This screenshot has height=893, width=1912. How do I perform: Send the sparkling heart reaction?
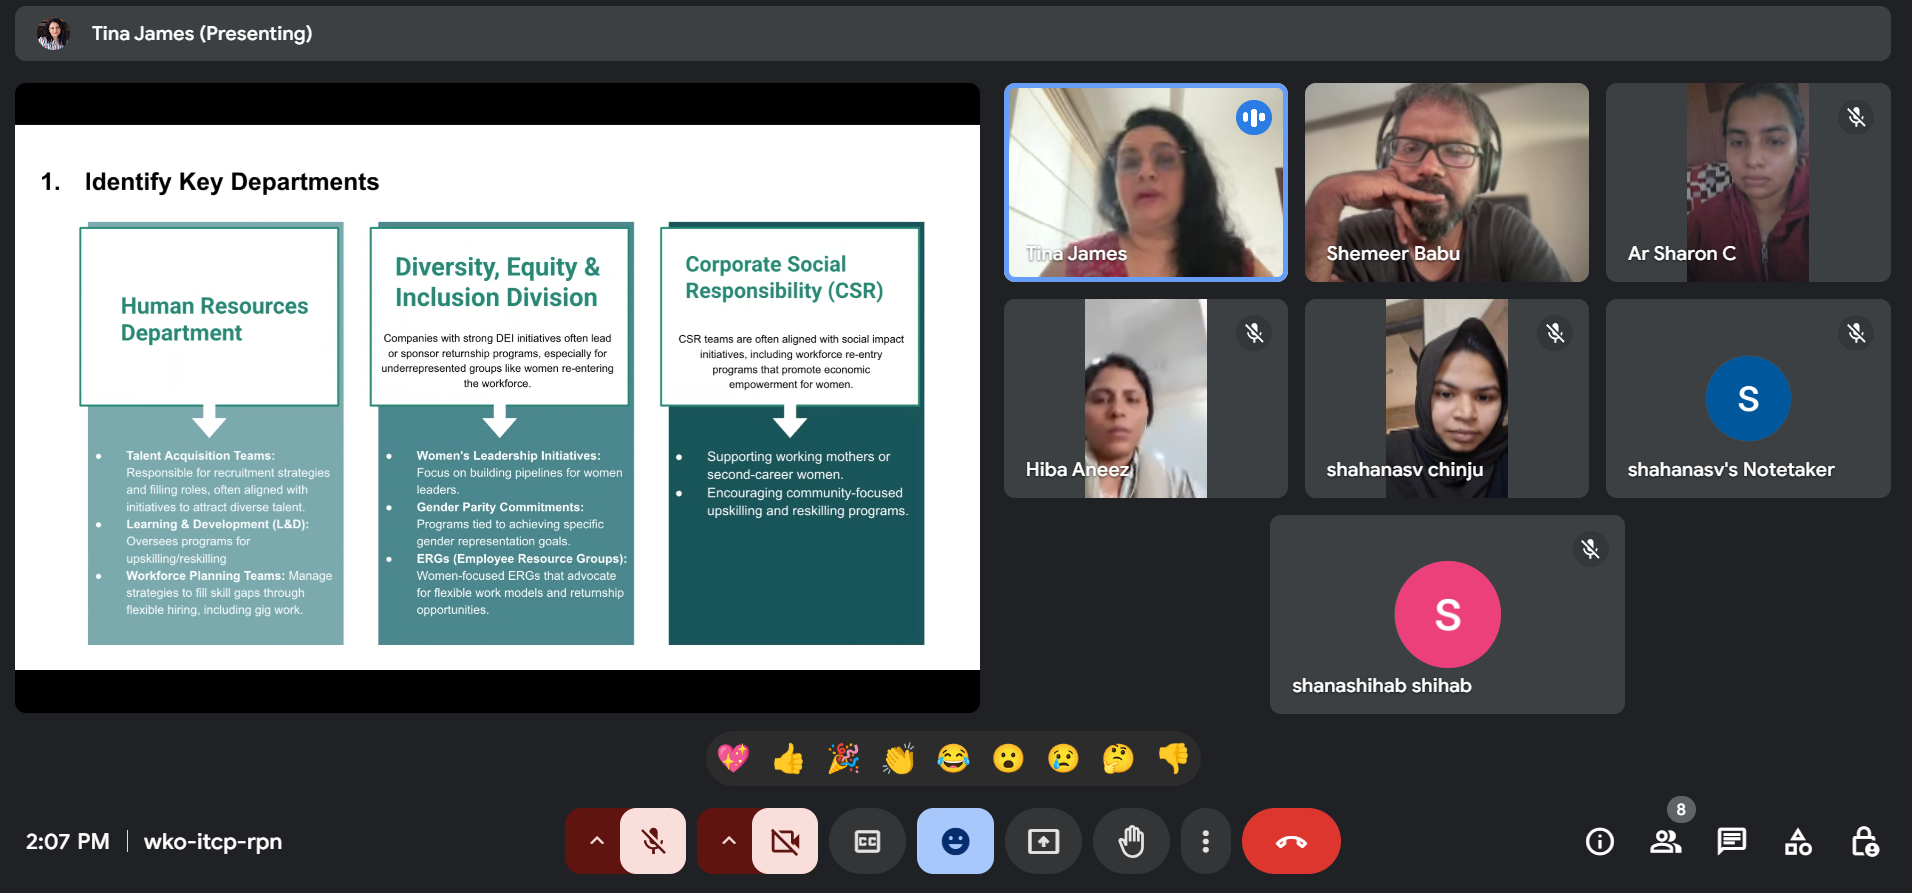click(733, 759)
